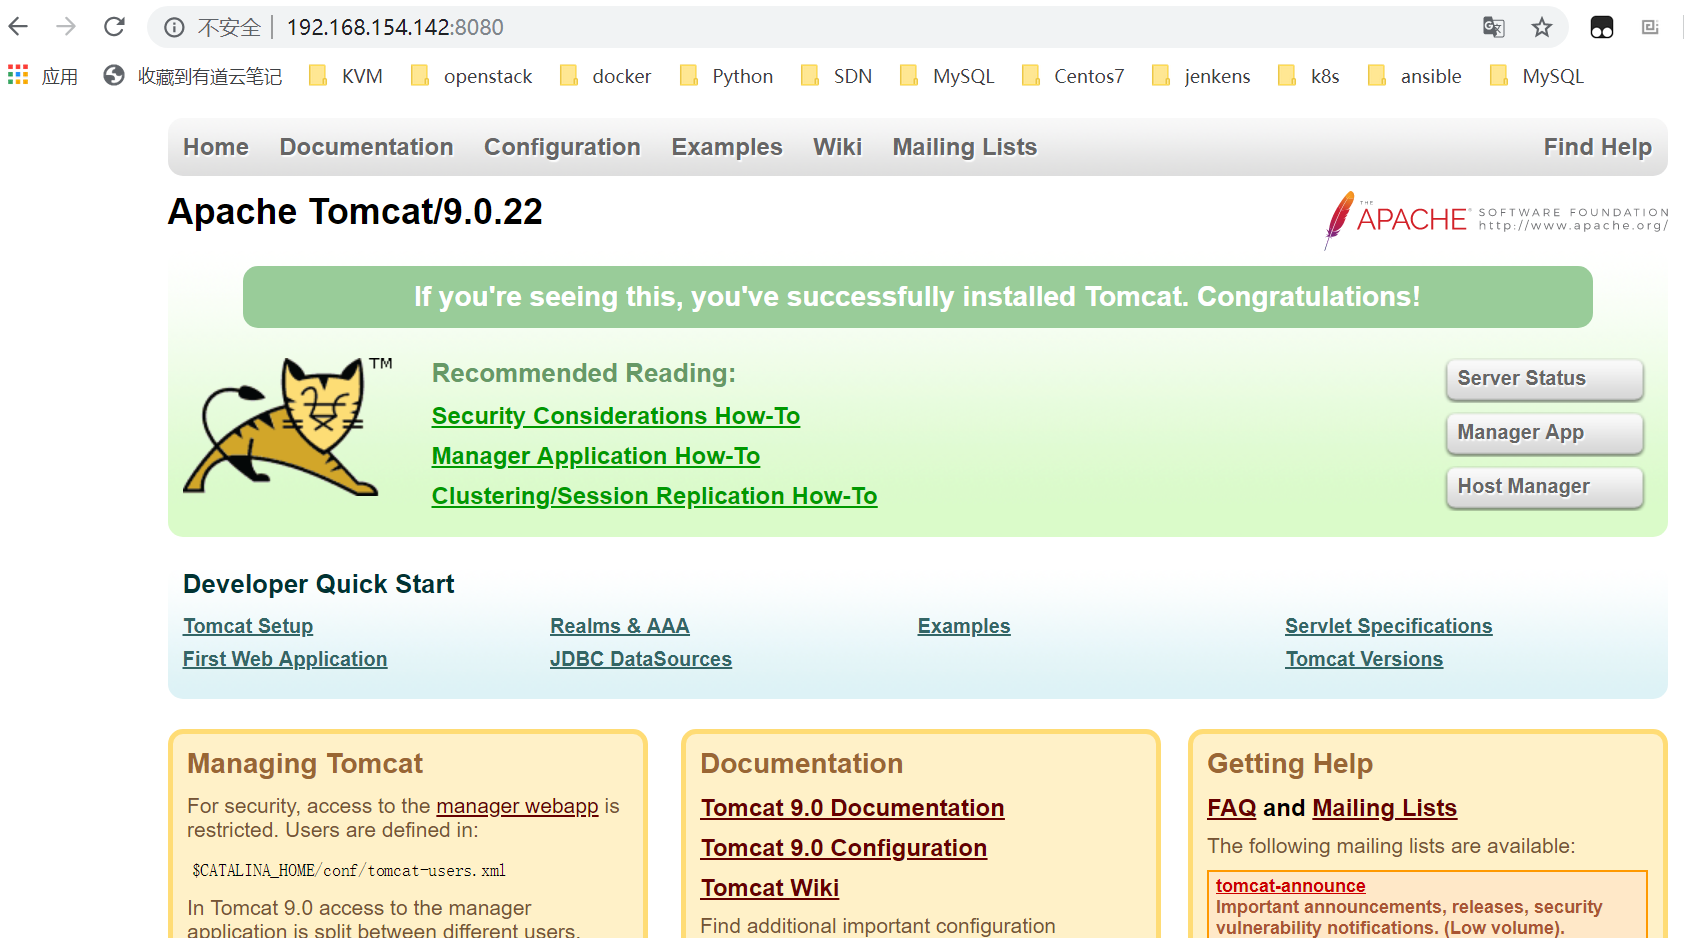
Task: Open the FAQ link under Getting Help
Action: coord(1232,808)
